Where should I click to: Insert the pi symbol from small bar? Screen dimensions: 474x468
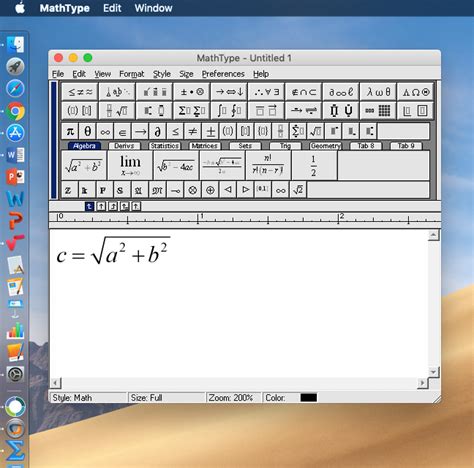point(70,131)
